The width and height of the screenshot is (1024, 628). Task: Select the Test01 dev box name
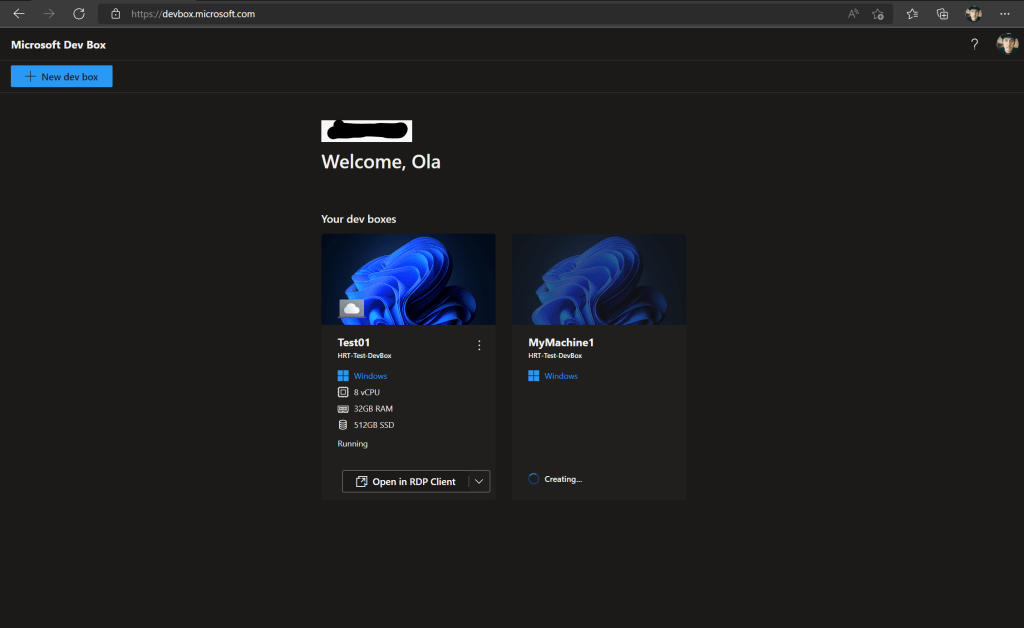pyautogui.click(x=353, y=343)
